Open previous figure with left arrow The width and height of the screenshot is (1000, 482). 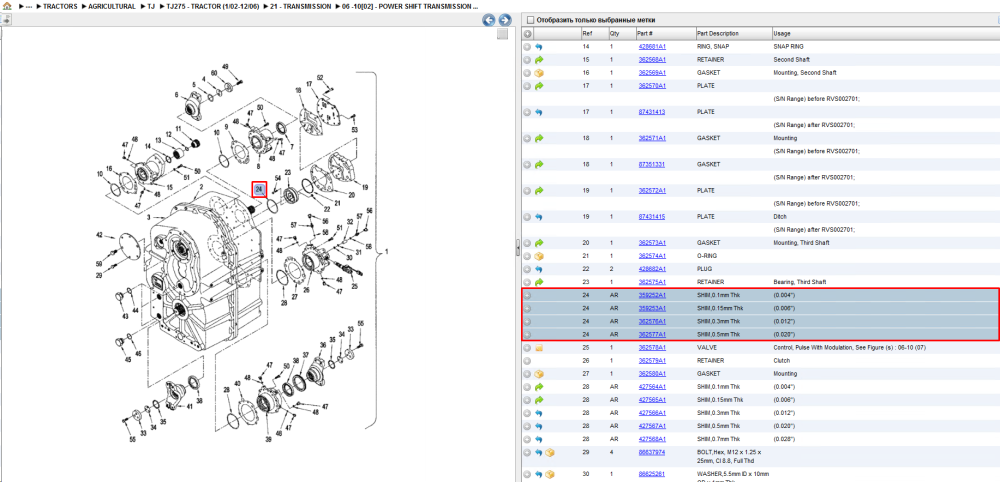coord(489,20)
